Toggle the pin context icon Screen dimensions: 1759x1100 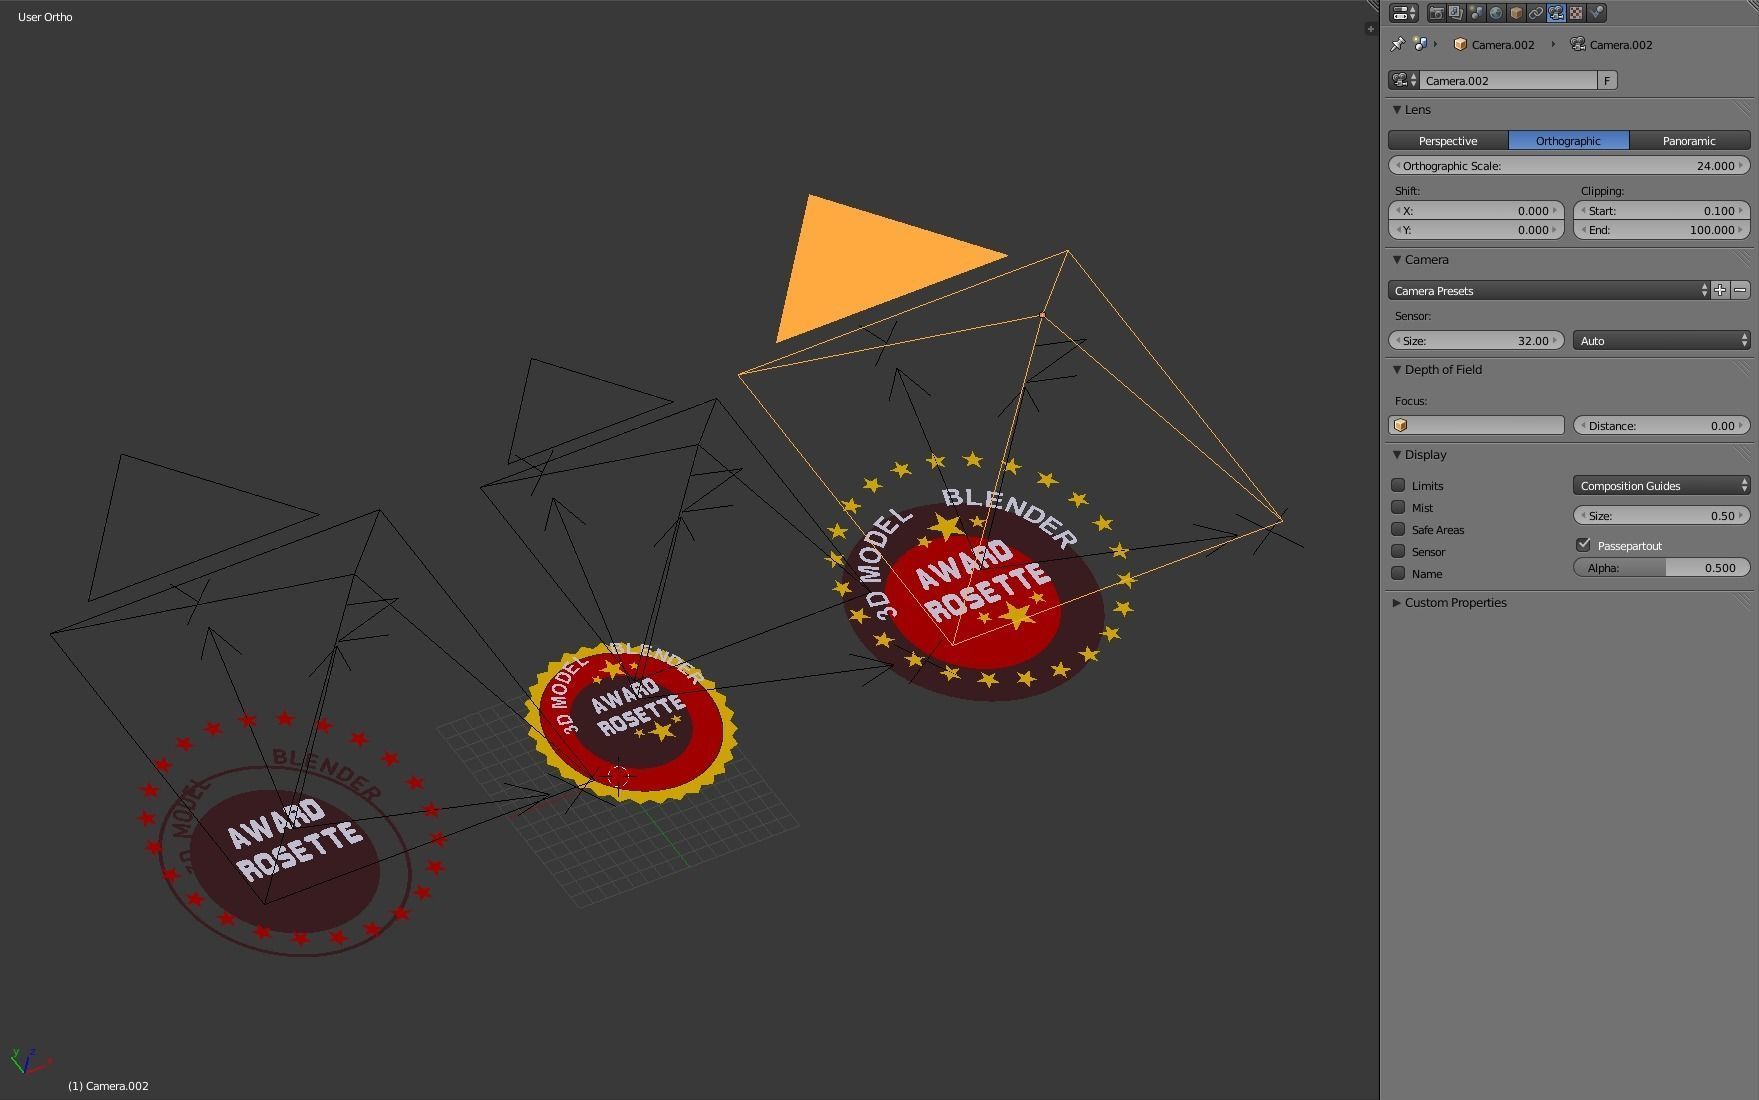(1397, 44)
